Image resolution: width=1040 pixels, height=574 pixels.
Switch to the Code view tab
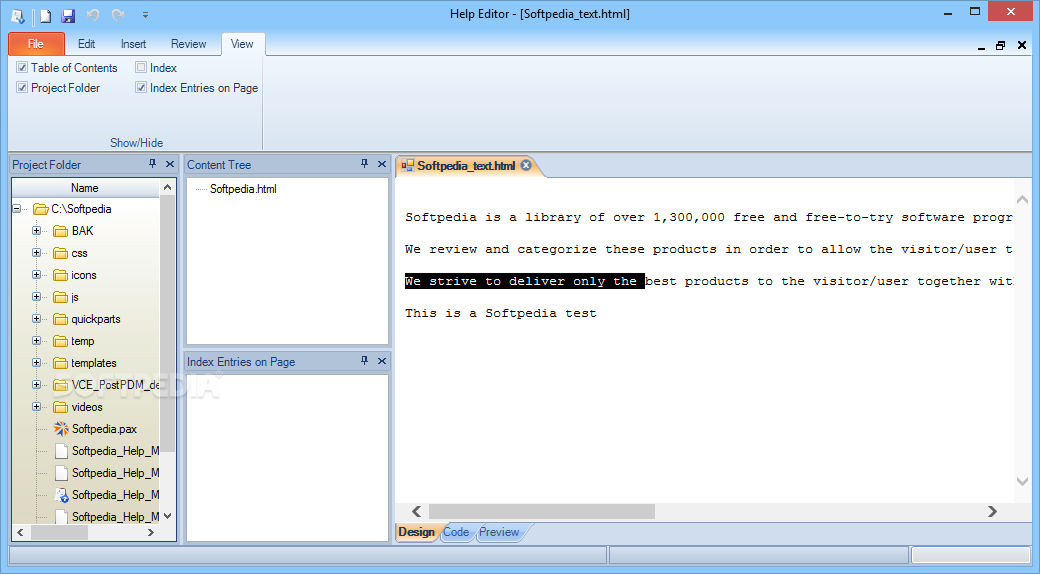point(456,532)
